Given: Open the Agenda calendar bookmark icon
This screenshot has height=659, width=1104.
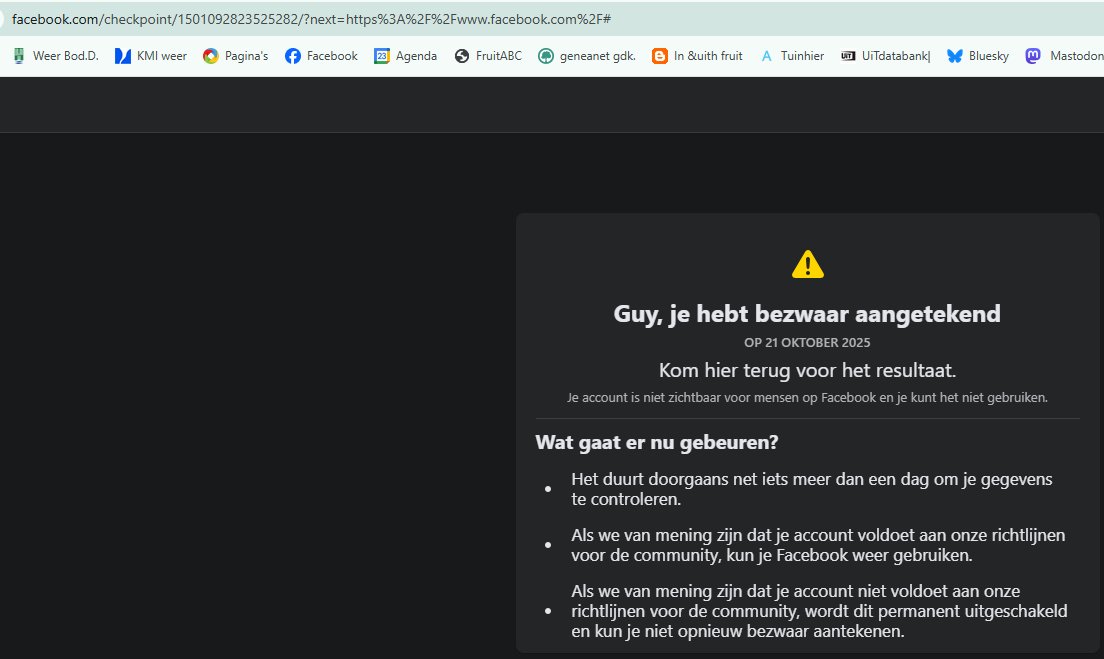Looking at the screenshot, I should (x=382, y=56).
